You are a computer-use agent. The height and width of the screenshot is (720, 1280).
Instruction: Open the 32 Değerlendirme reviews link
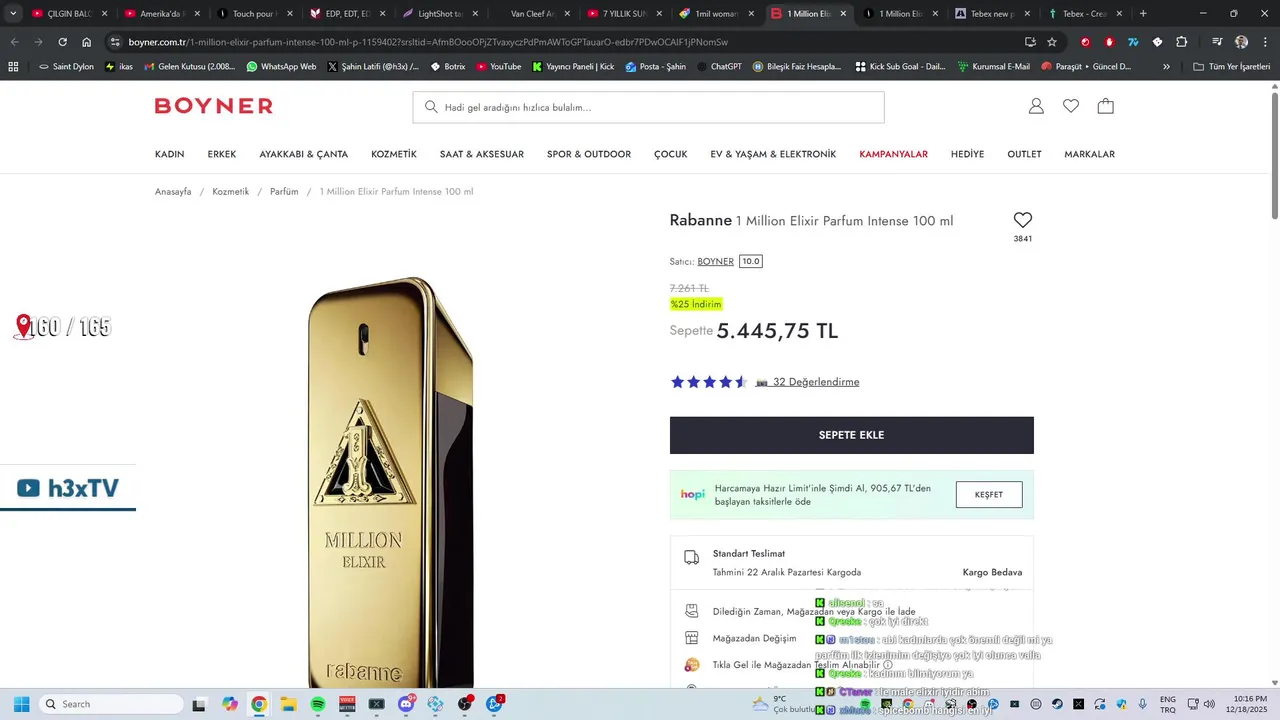click(x=816, y=382)
